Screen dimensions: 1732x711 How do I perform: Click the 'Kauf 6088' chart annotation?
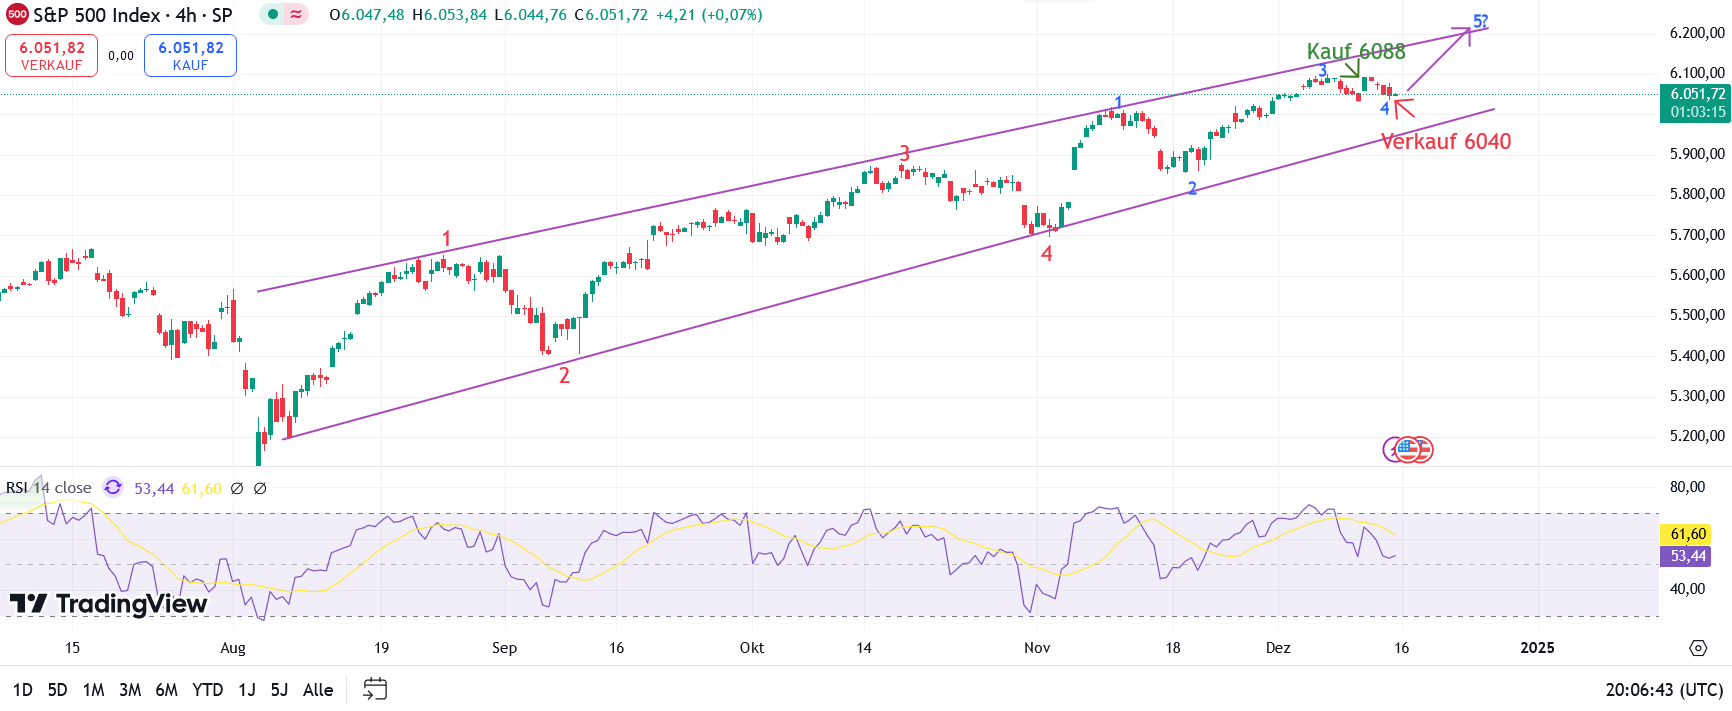(1355, 51)
